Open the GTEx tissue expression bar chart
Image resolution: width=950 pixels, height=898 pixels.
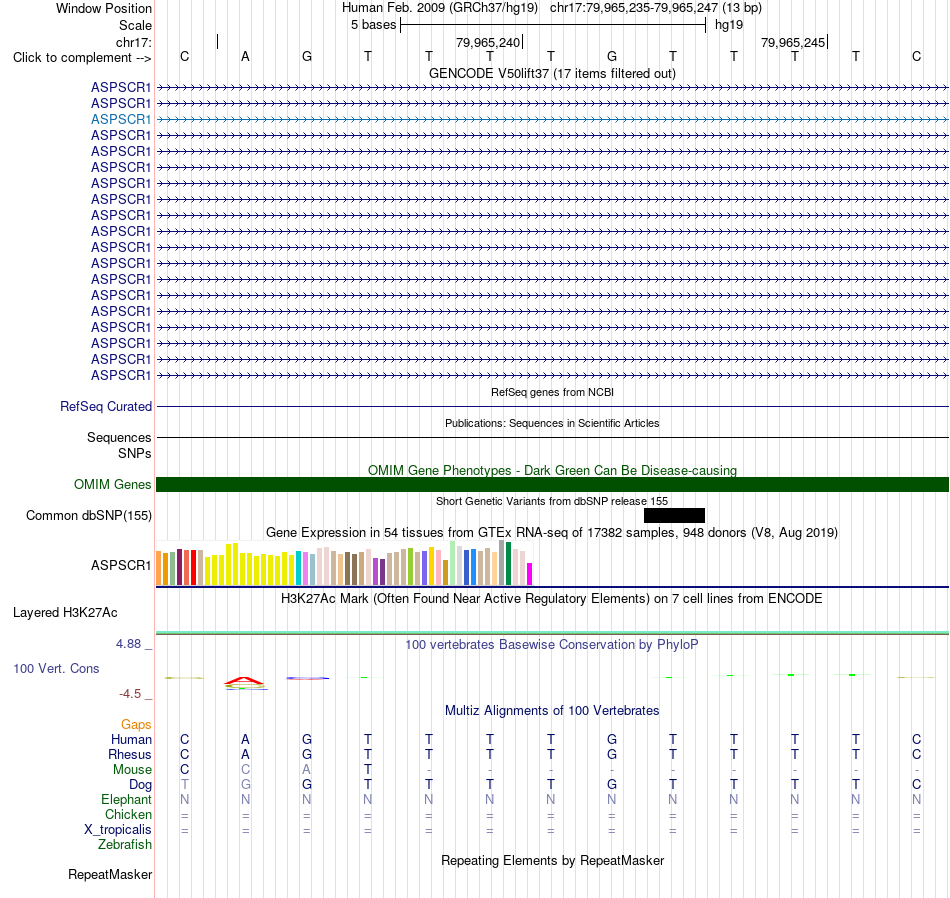pyautogui.click(x=344, y=563)
